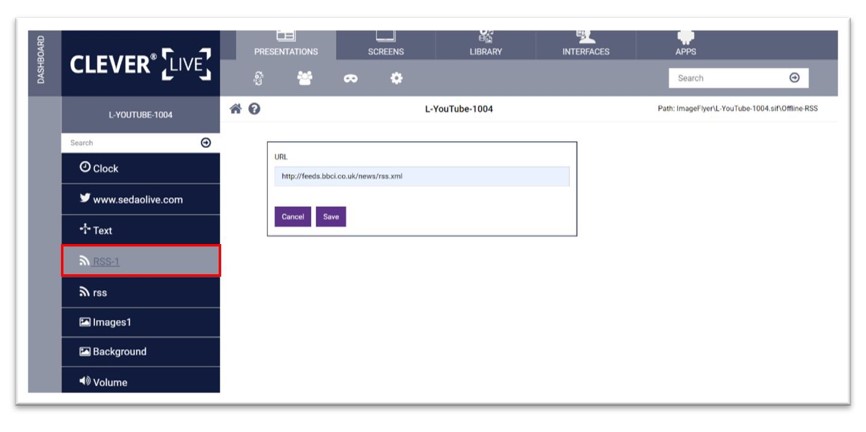Select the www.sedaolive.com Twitter item

click(x=141, y=199)
